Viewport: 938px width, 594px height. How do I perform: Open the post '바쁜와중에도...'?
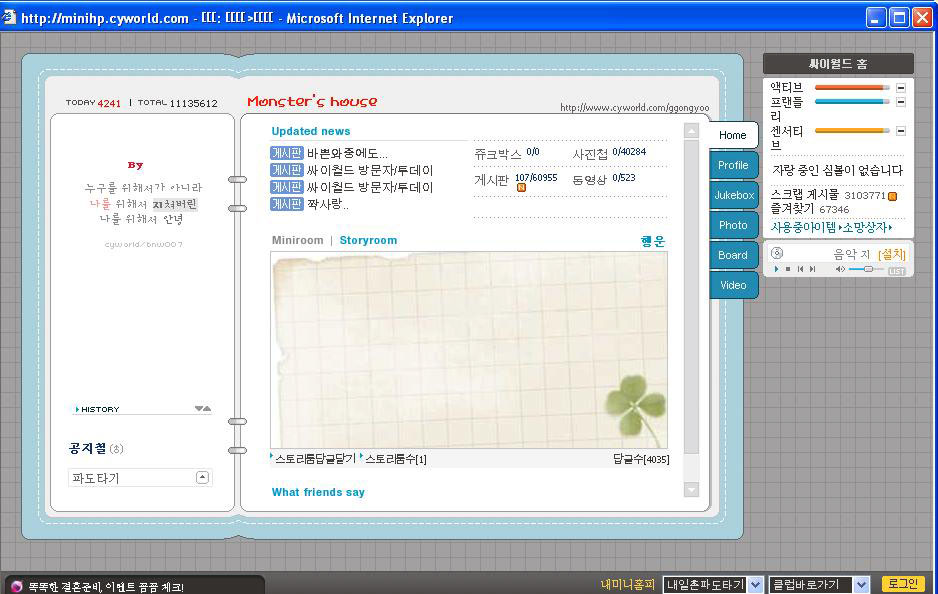point(347,154)
